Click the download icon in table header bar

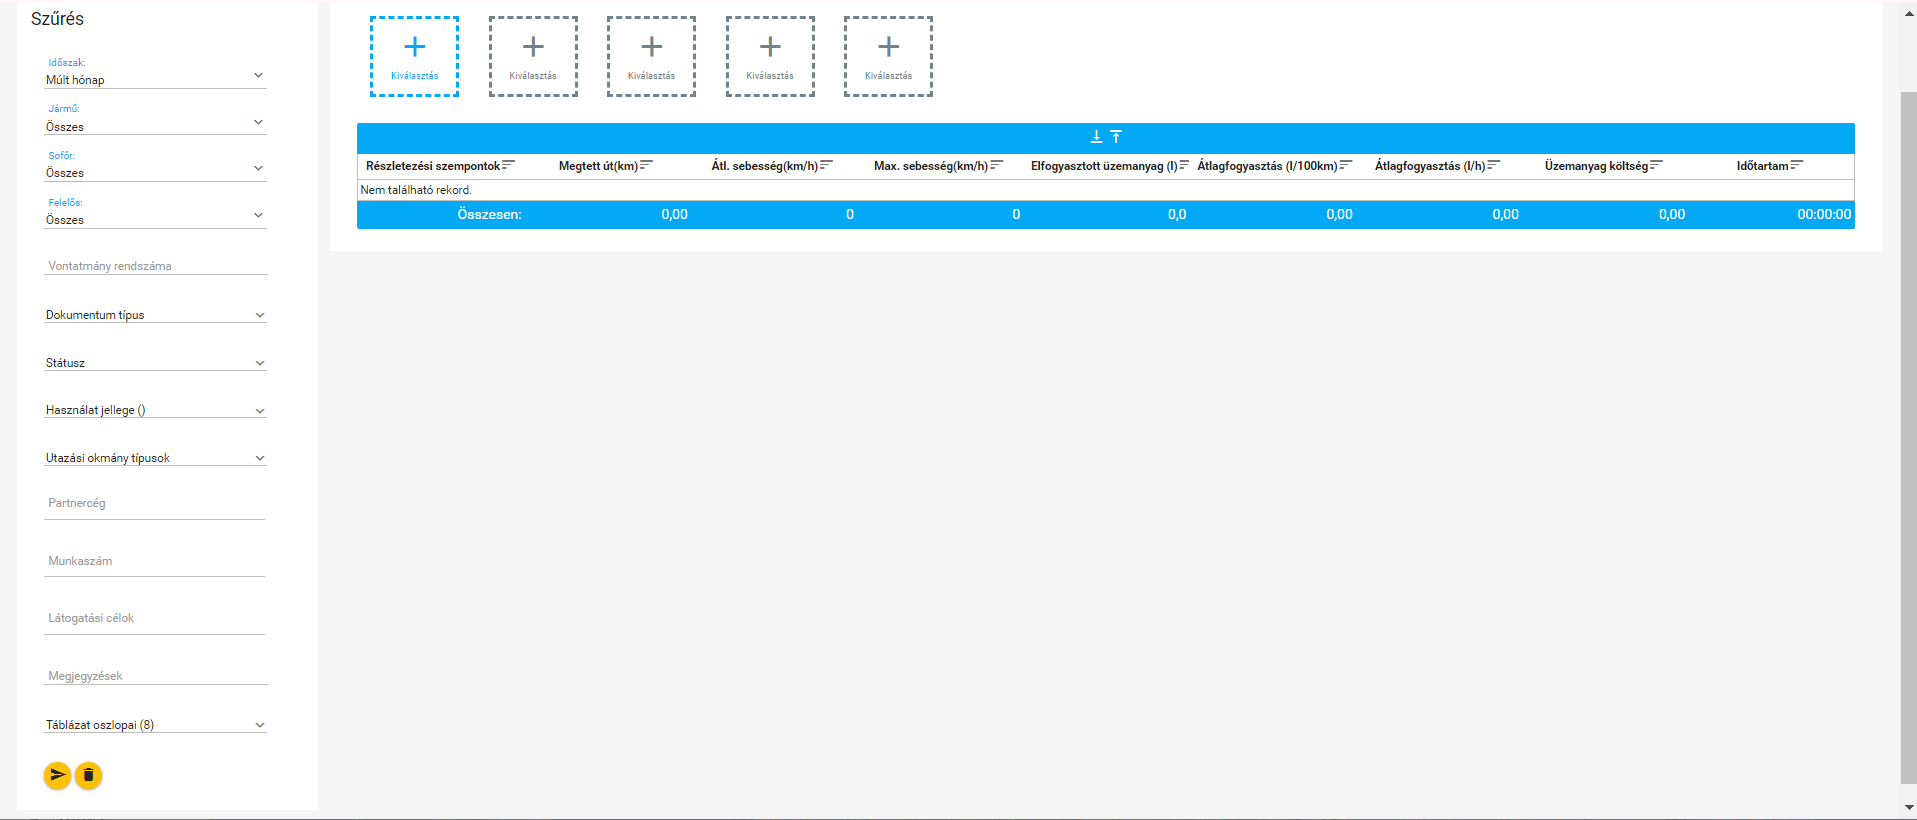pyautogui.click(x=1096, y=137)
